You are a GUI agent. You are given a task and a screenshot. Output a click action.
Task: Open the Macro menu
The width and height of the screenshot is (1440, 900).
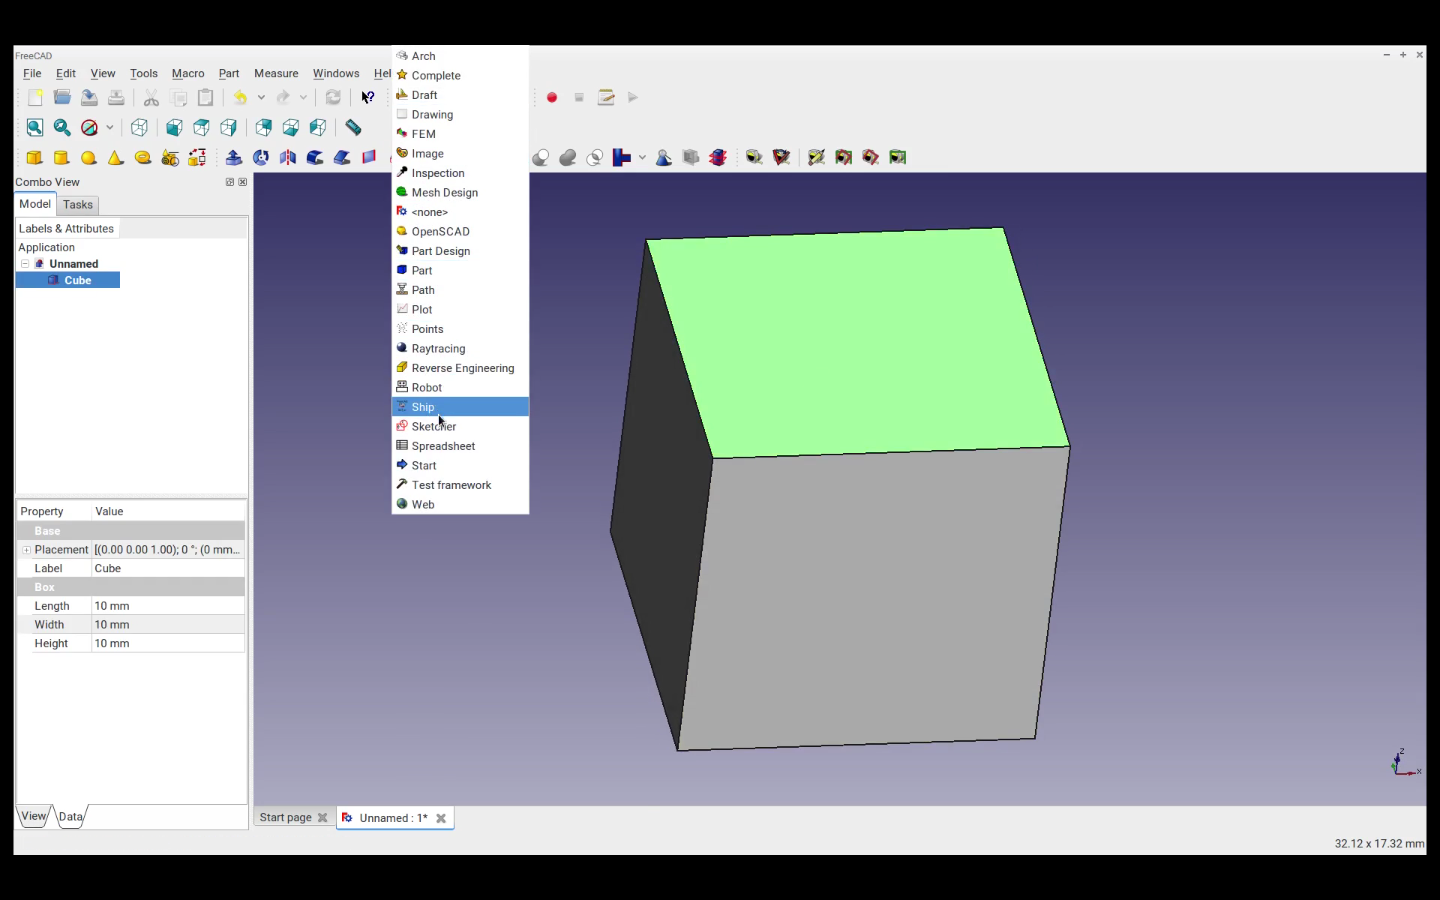(x=188, y=74)
